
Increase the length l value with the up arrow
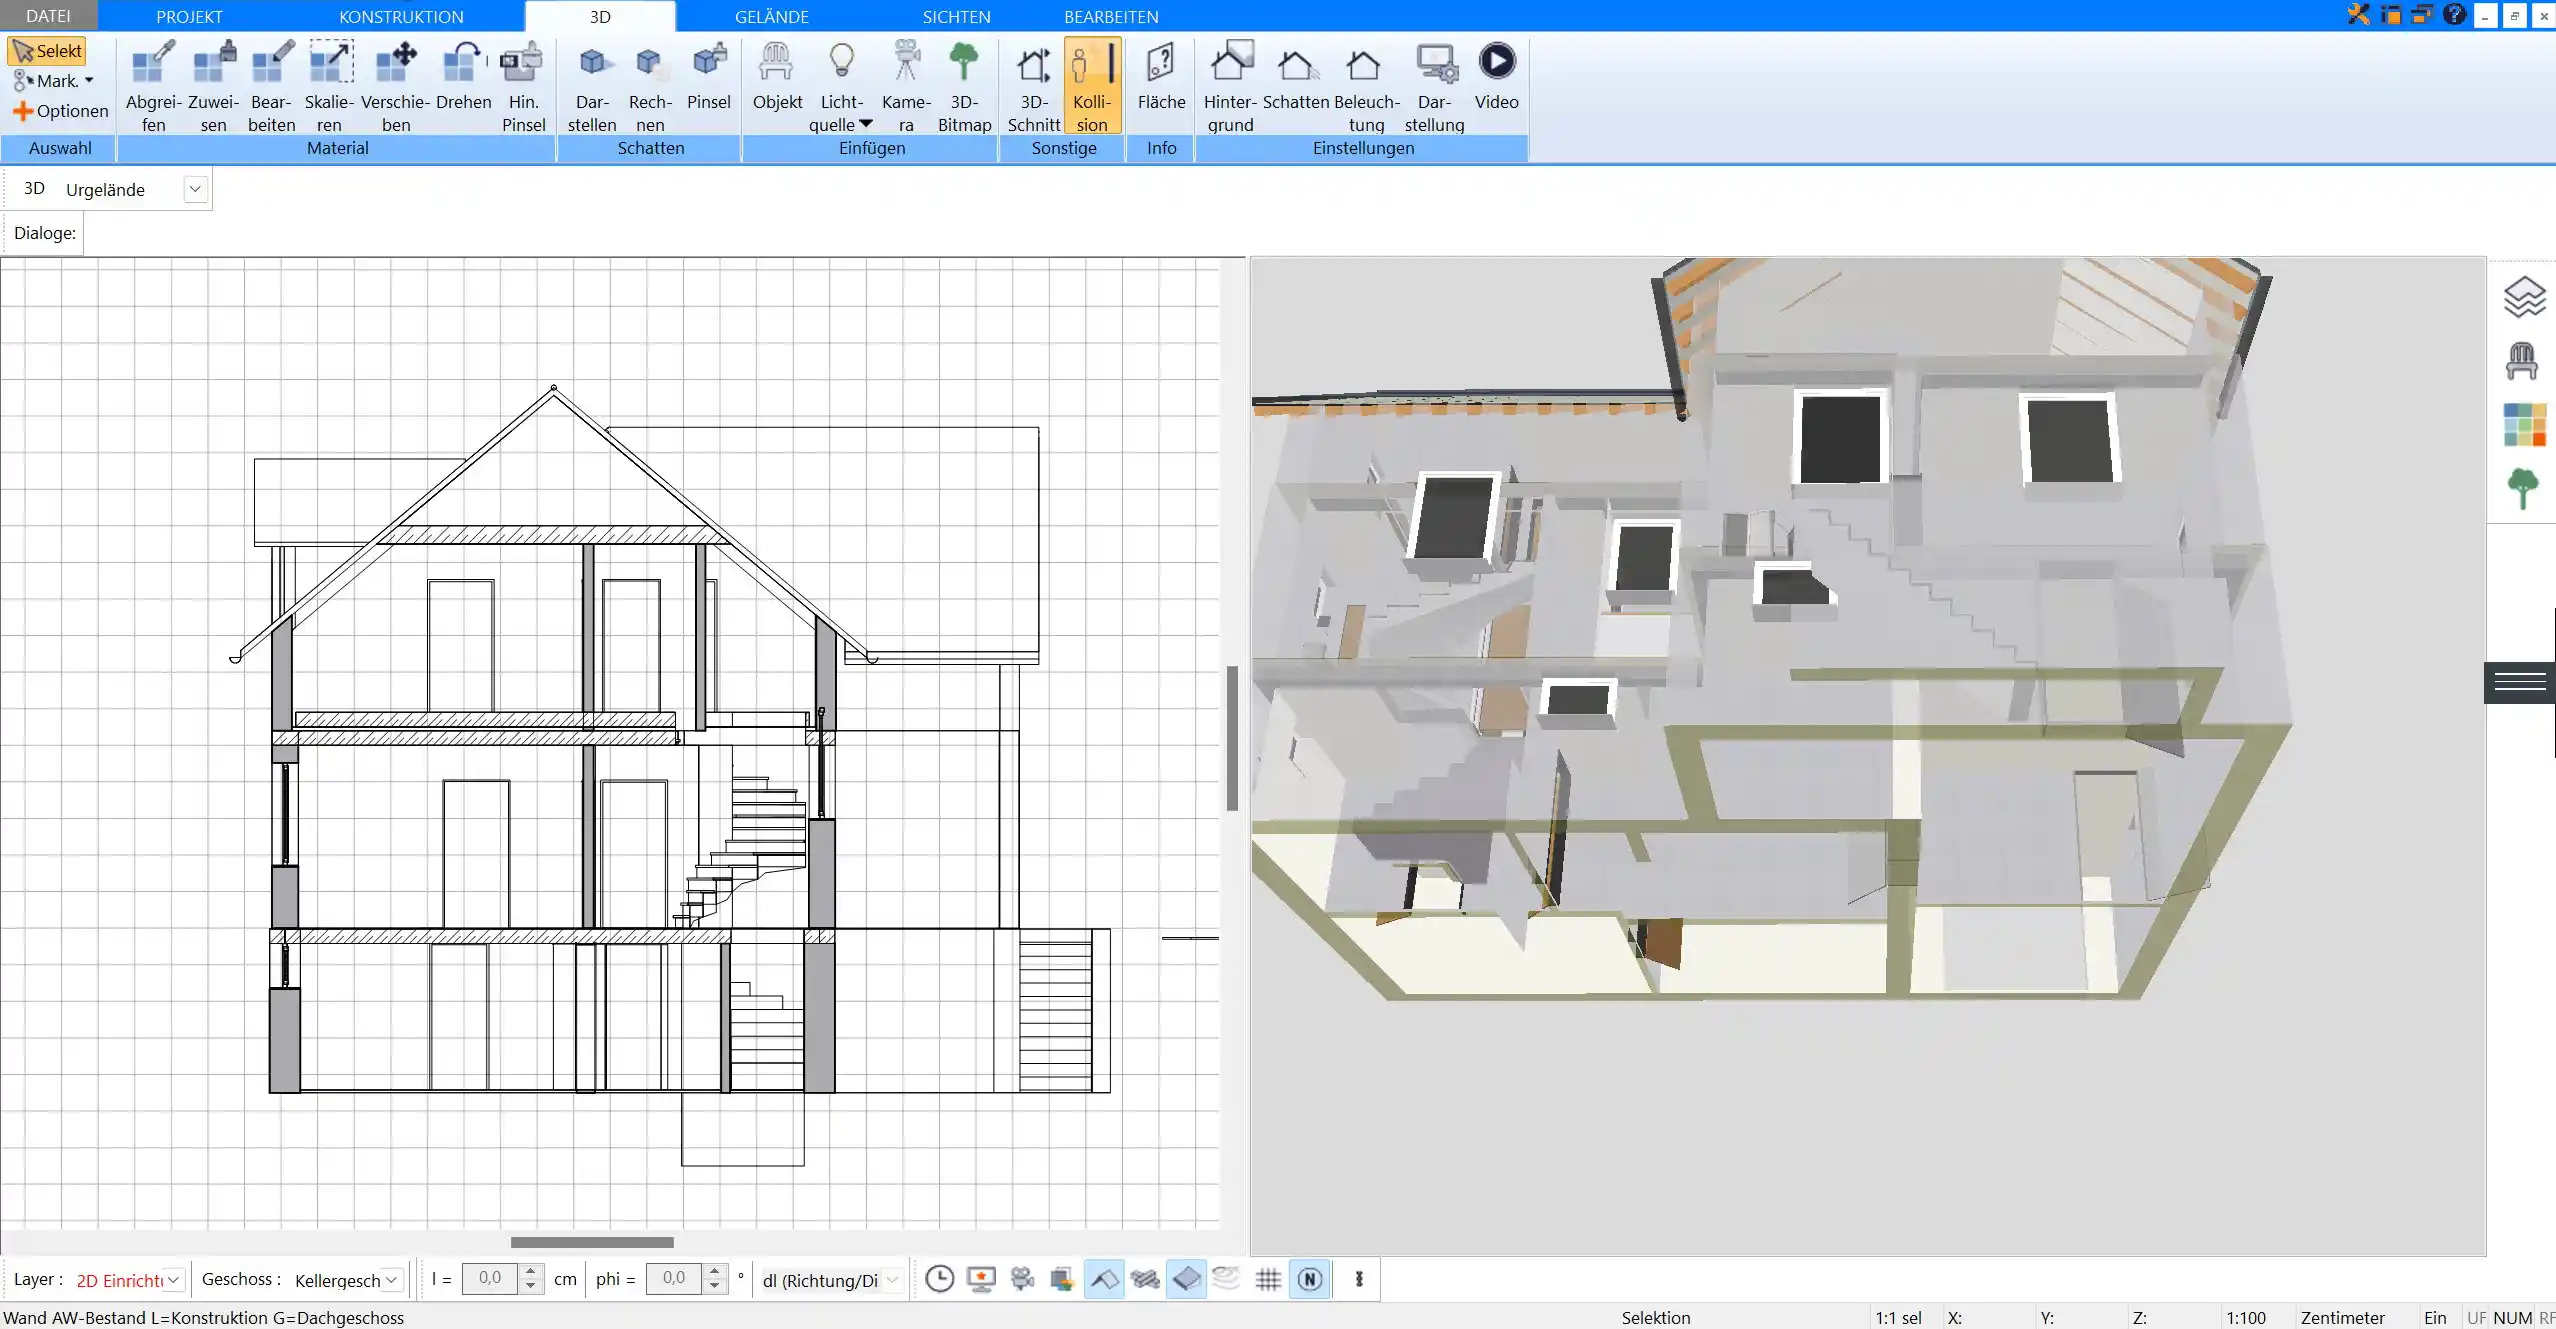(532, 1271)
